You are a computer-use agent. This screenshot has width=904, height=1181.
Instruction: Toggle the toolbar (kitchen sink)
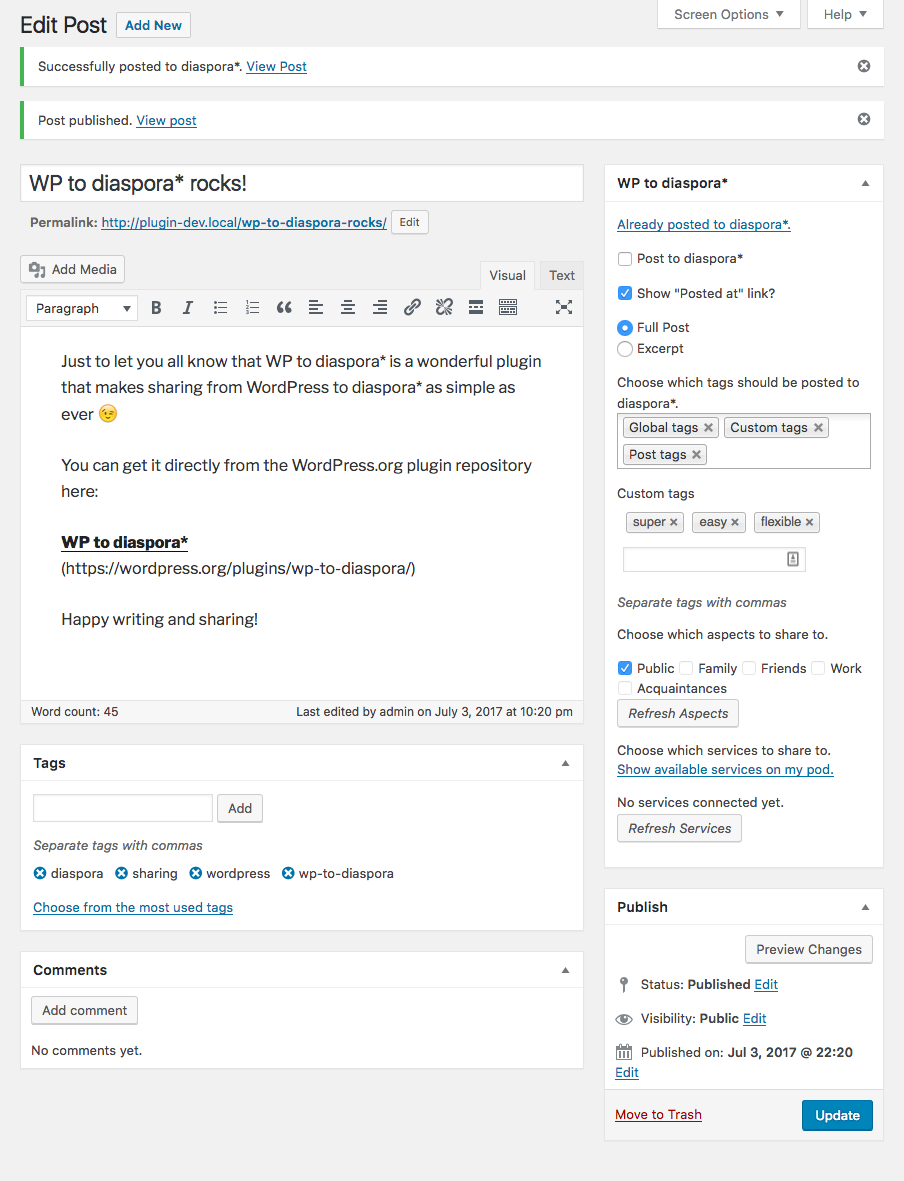coord(508,307)
